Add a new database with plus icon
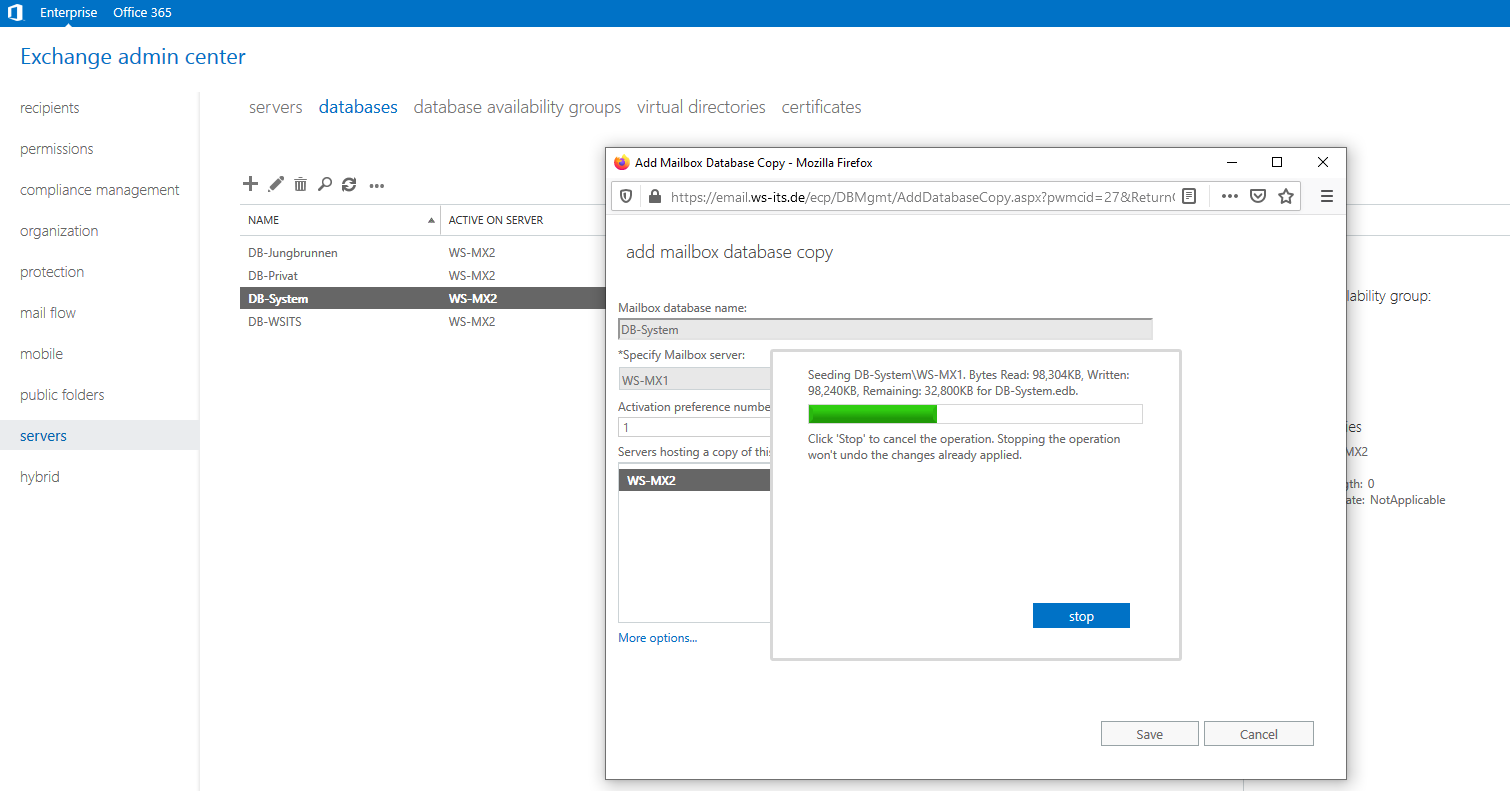Image resolution: width=1510 pixels, height=791 pixels. coord(251,184)
